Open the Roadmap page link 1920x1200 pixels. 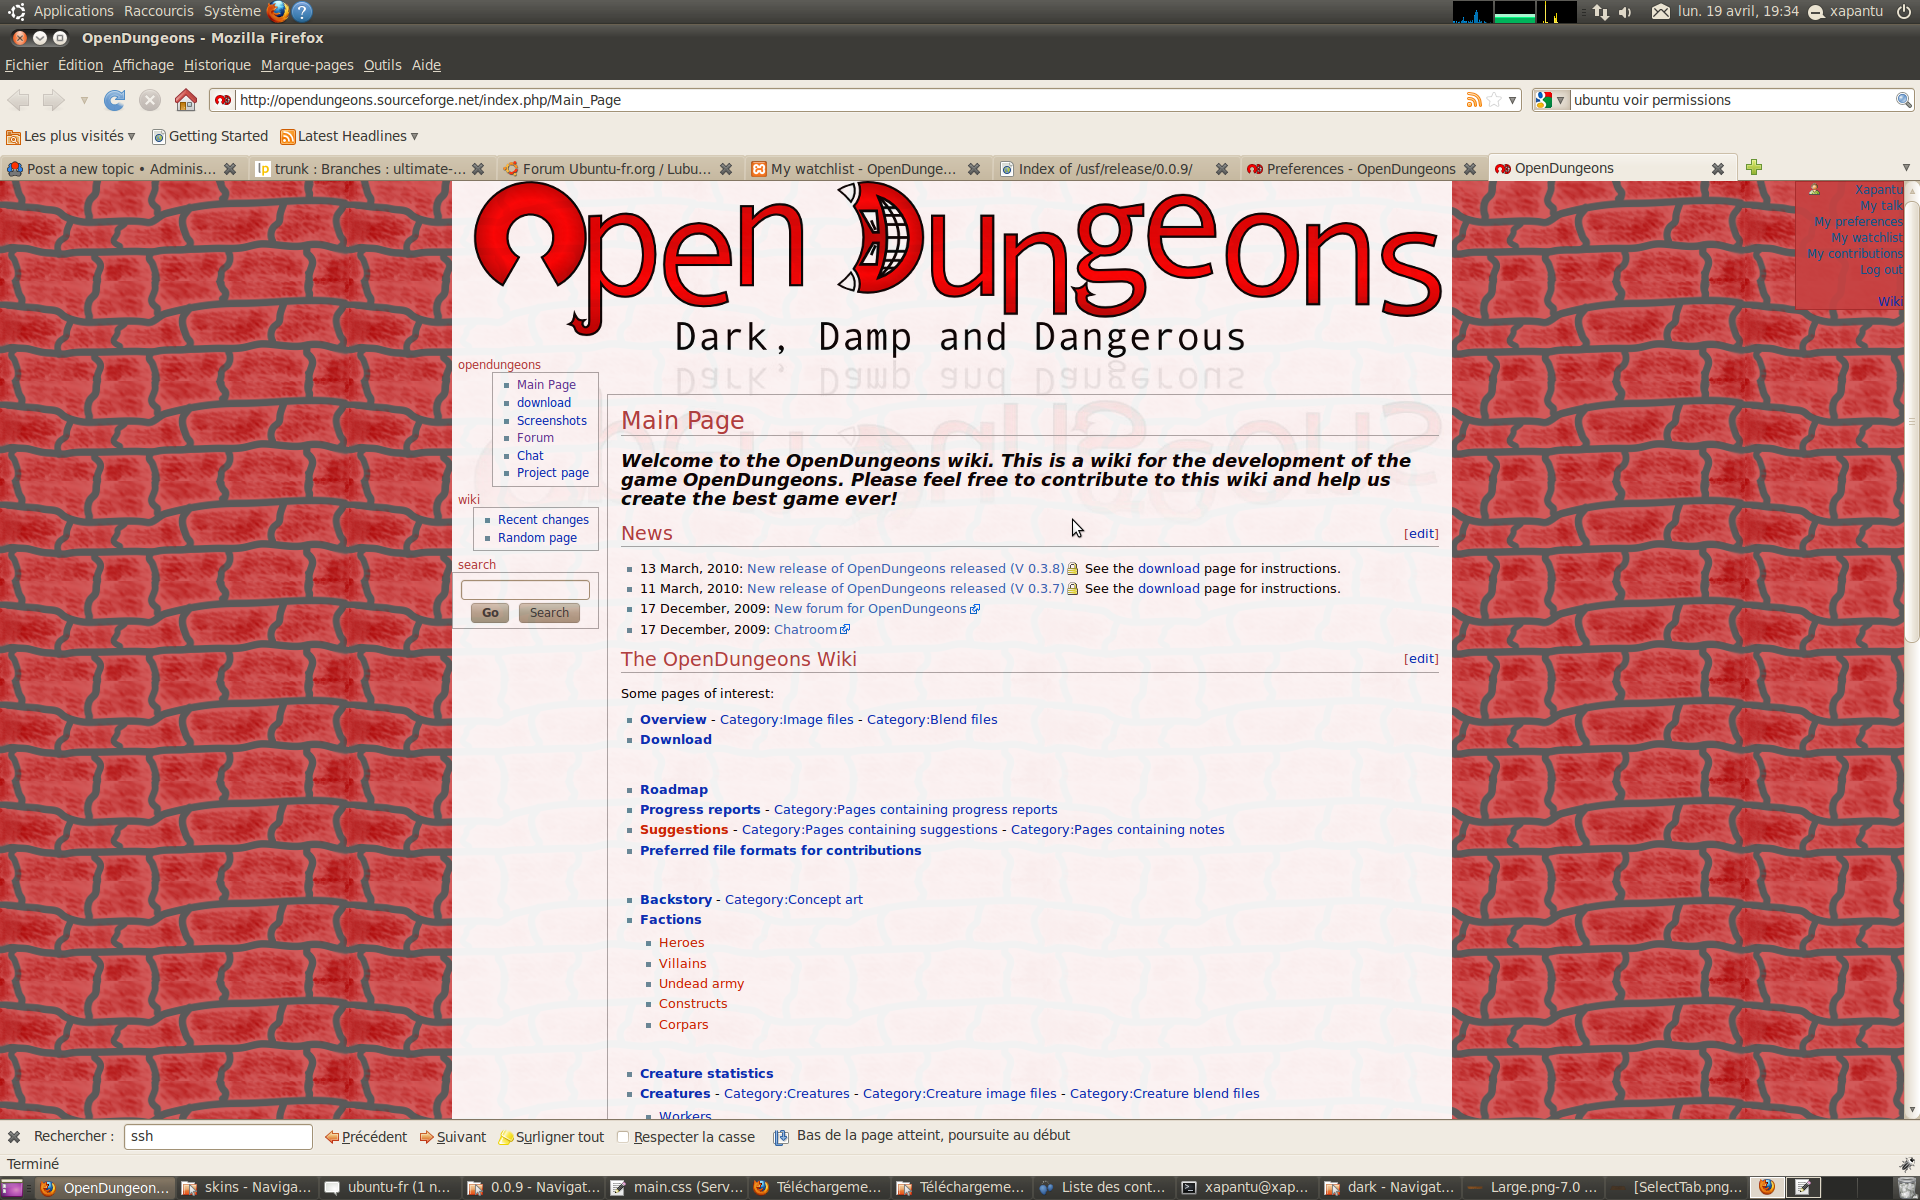point(673,790)
